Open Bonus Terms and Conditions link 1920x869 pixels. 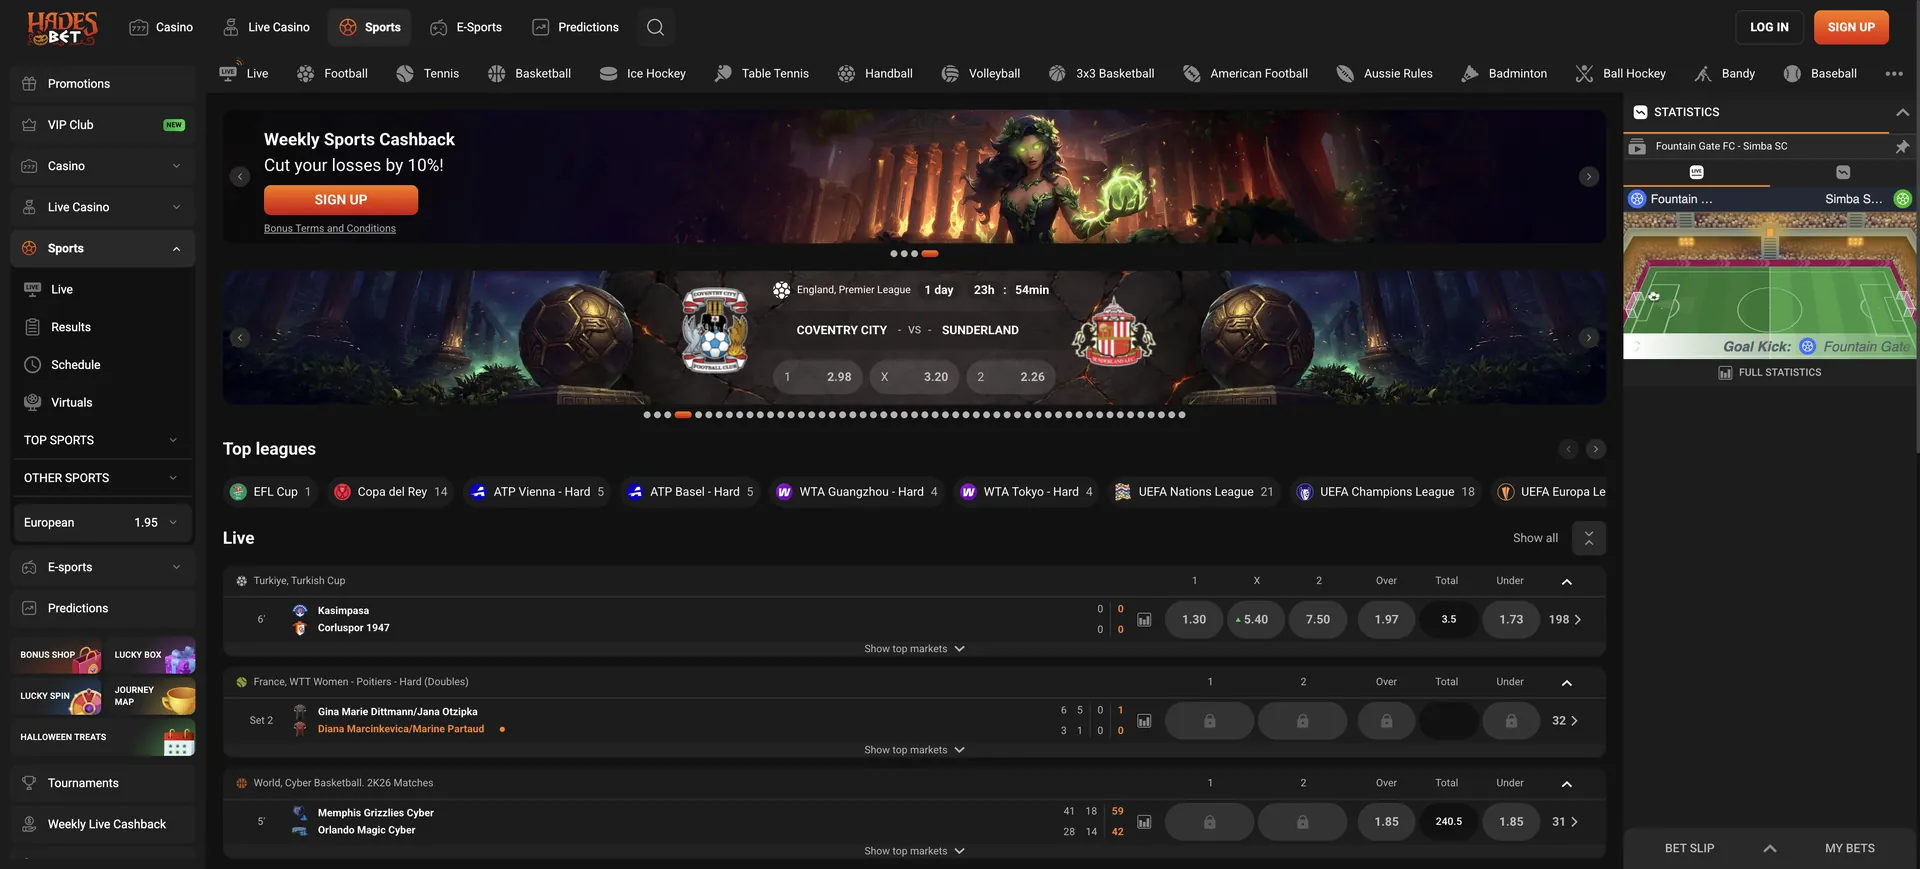[x=330, y=229]
